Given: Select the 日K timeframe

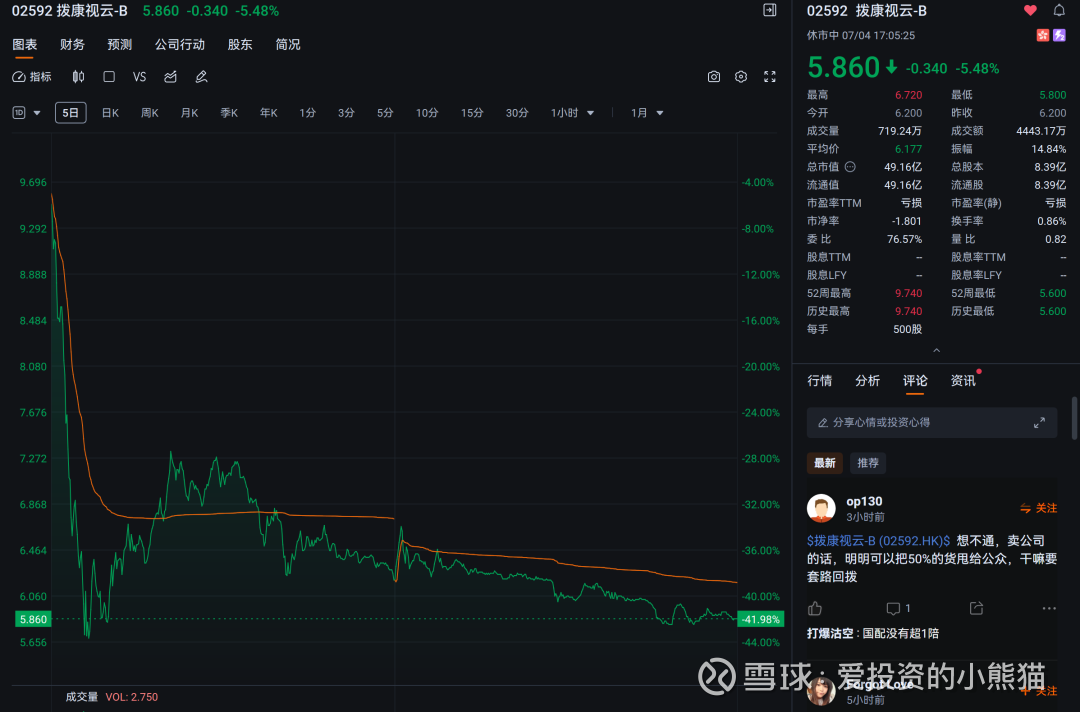Looking at the screenshot, I should 110,113.
